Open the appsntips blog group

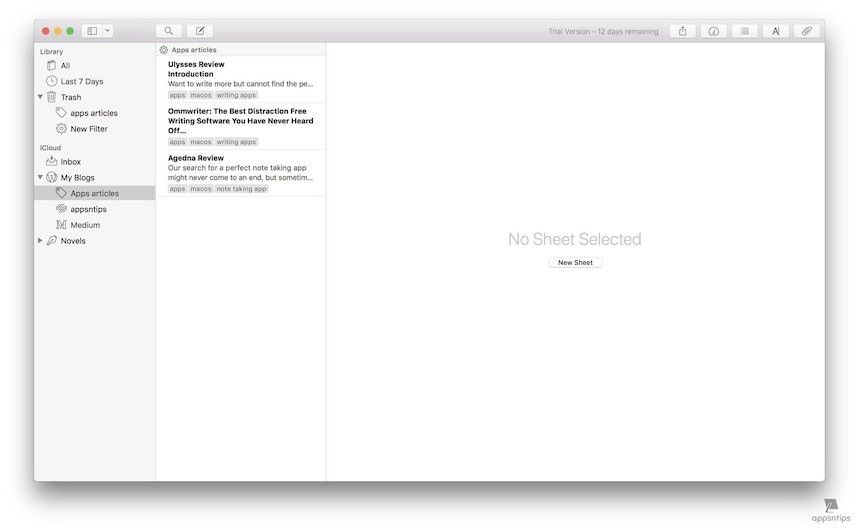pos(88,209)
